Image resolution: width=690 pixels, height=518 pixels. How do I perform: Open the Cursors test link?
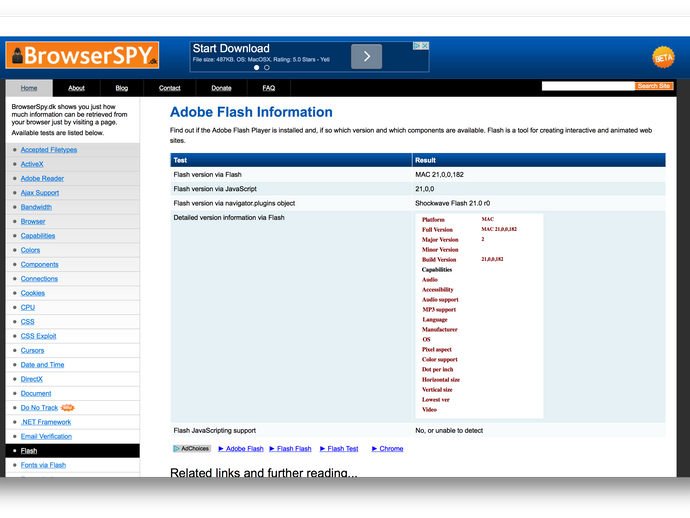click(33, 350)
